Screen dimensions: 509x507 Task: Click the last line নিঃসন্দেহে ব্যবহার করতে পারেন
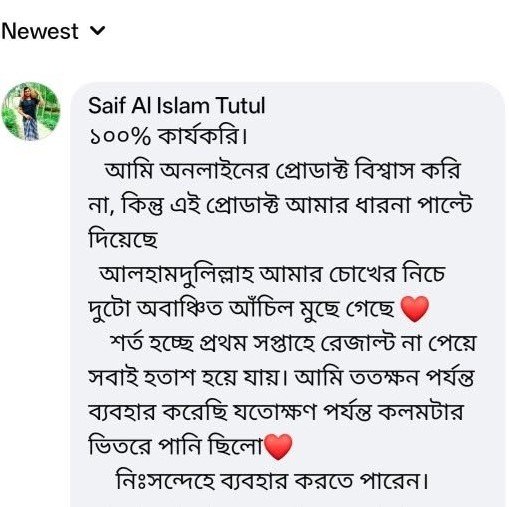tap(272, 481)
